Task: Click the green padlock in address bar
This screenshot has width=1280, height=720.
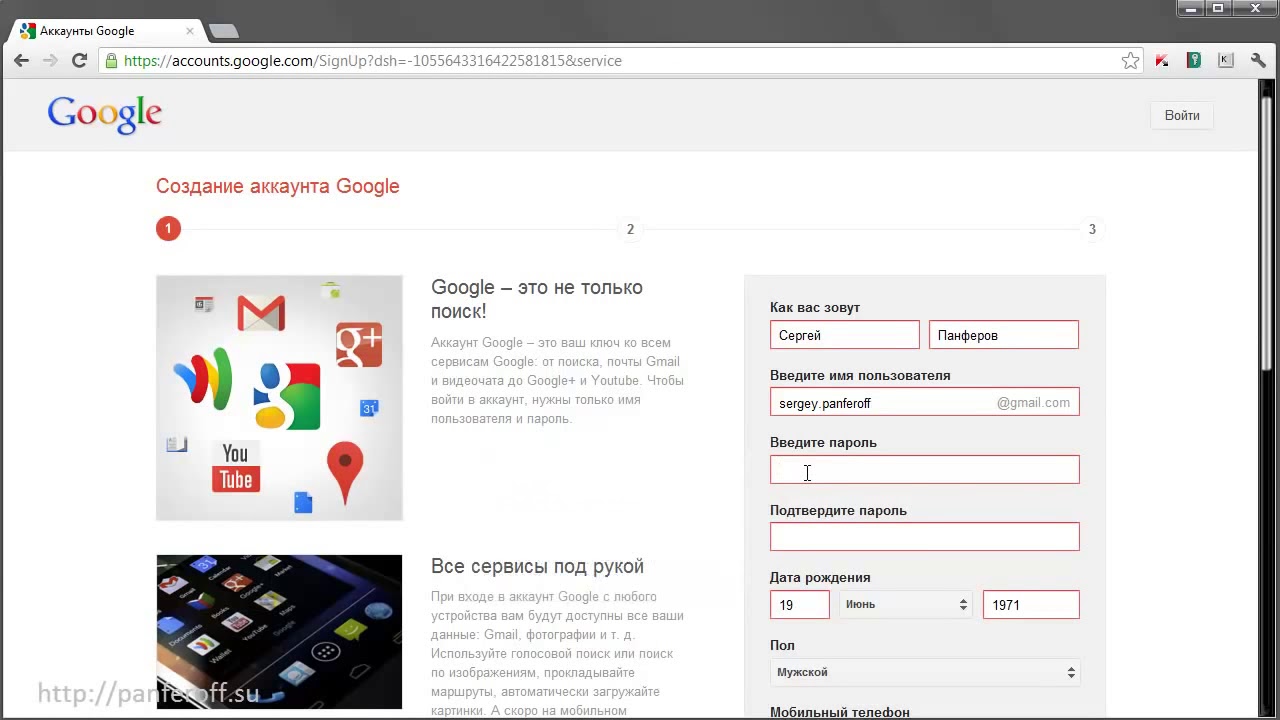Action: point(111,61)
